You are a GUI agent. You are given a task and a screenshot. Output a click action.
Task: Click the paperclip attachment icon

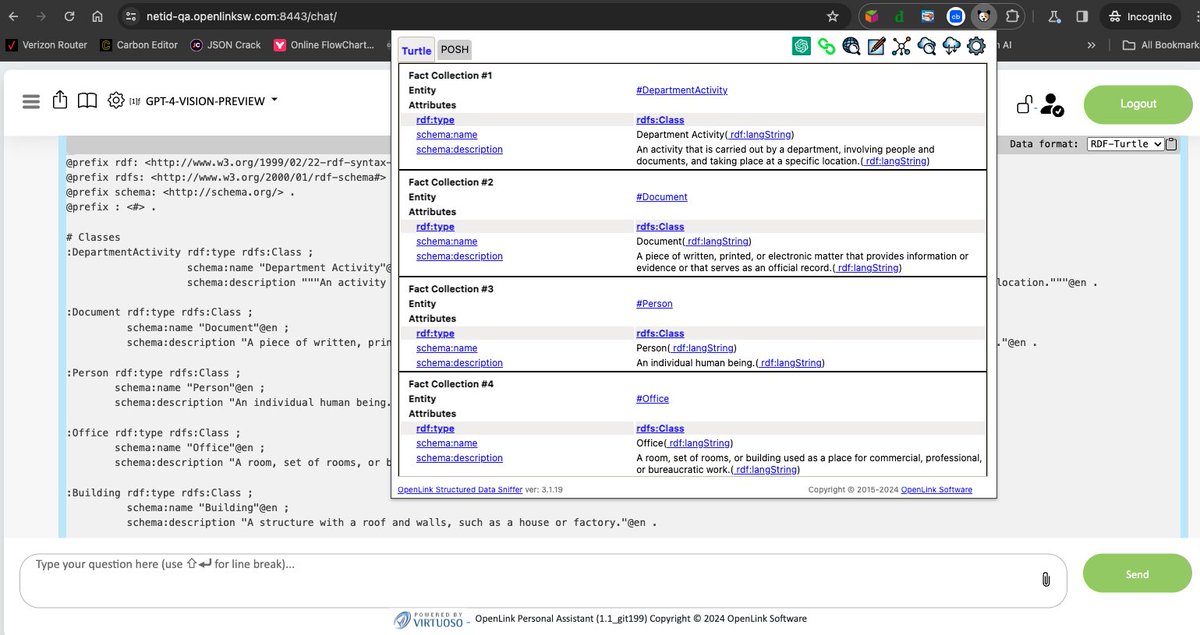pos(1045,579)
